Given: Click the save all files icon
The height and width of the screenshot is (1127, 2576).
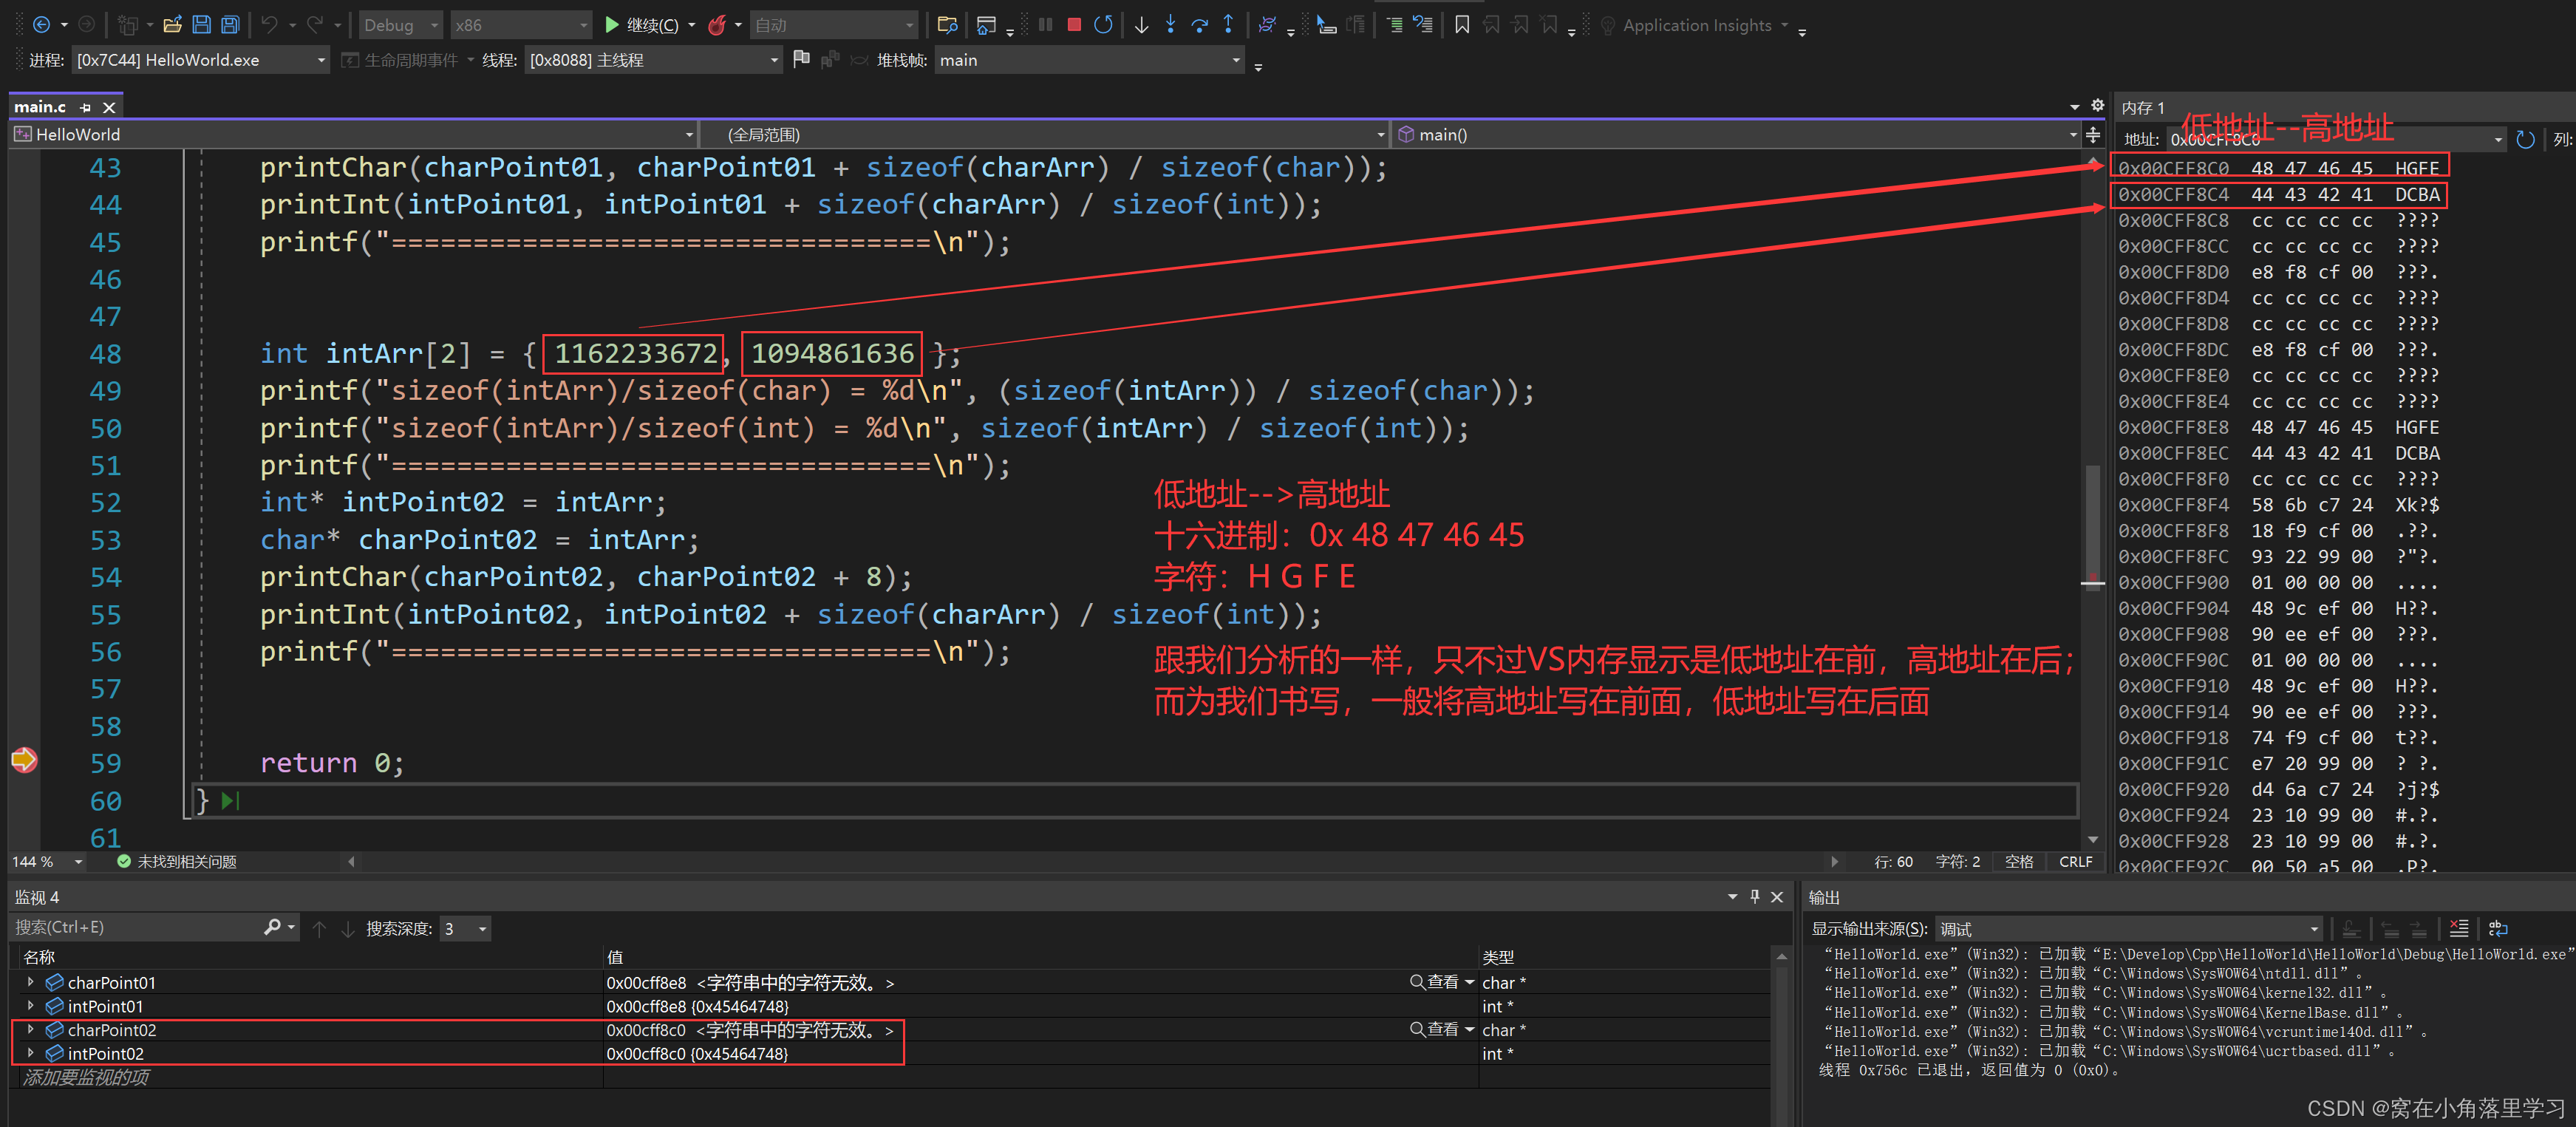Looking at the screenshot, I should point(230,25).
